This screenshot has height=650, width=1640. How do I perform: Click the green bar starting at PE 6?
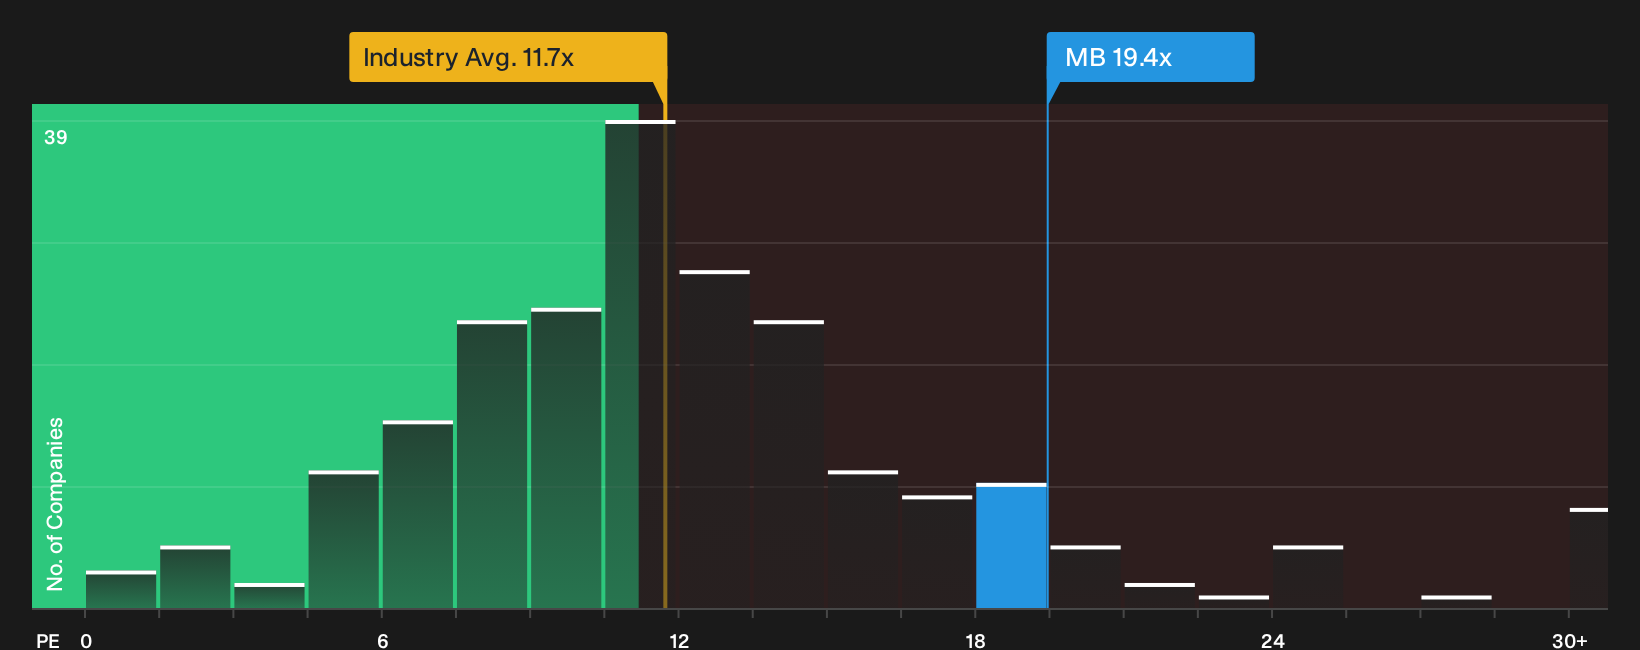point(418,514)
